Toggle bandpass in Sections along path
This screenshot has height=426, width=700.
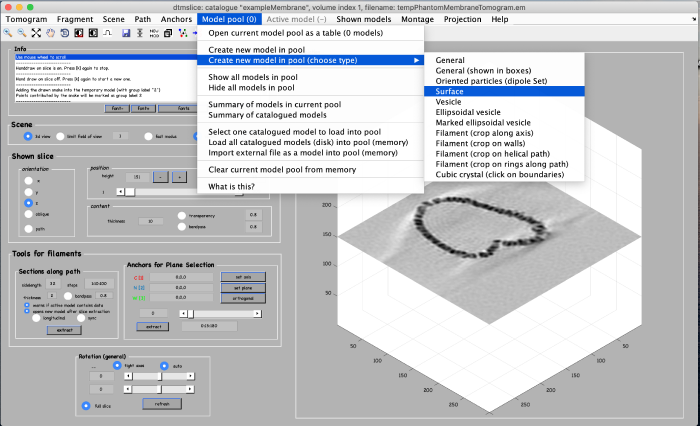(68, 296)
